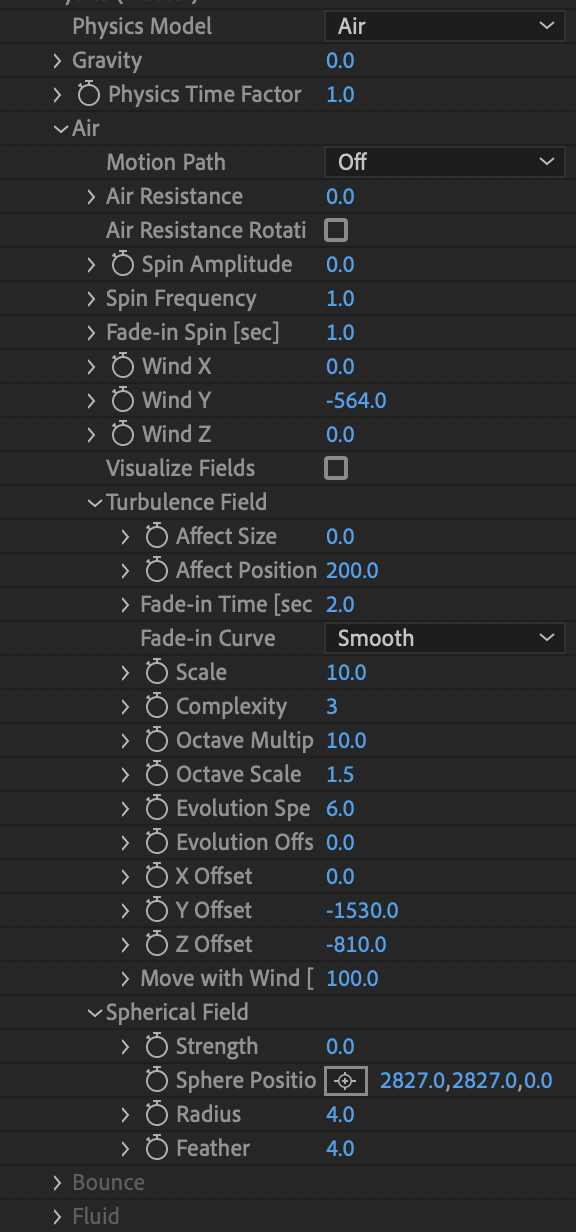The image size is (576, 1232).
Task: Click the stopwatch for Physics Time Factor
Action: [x=88, y=94]
